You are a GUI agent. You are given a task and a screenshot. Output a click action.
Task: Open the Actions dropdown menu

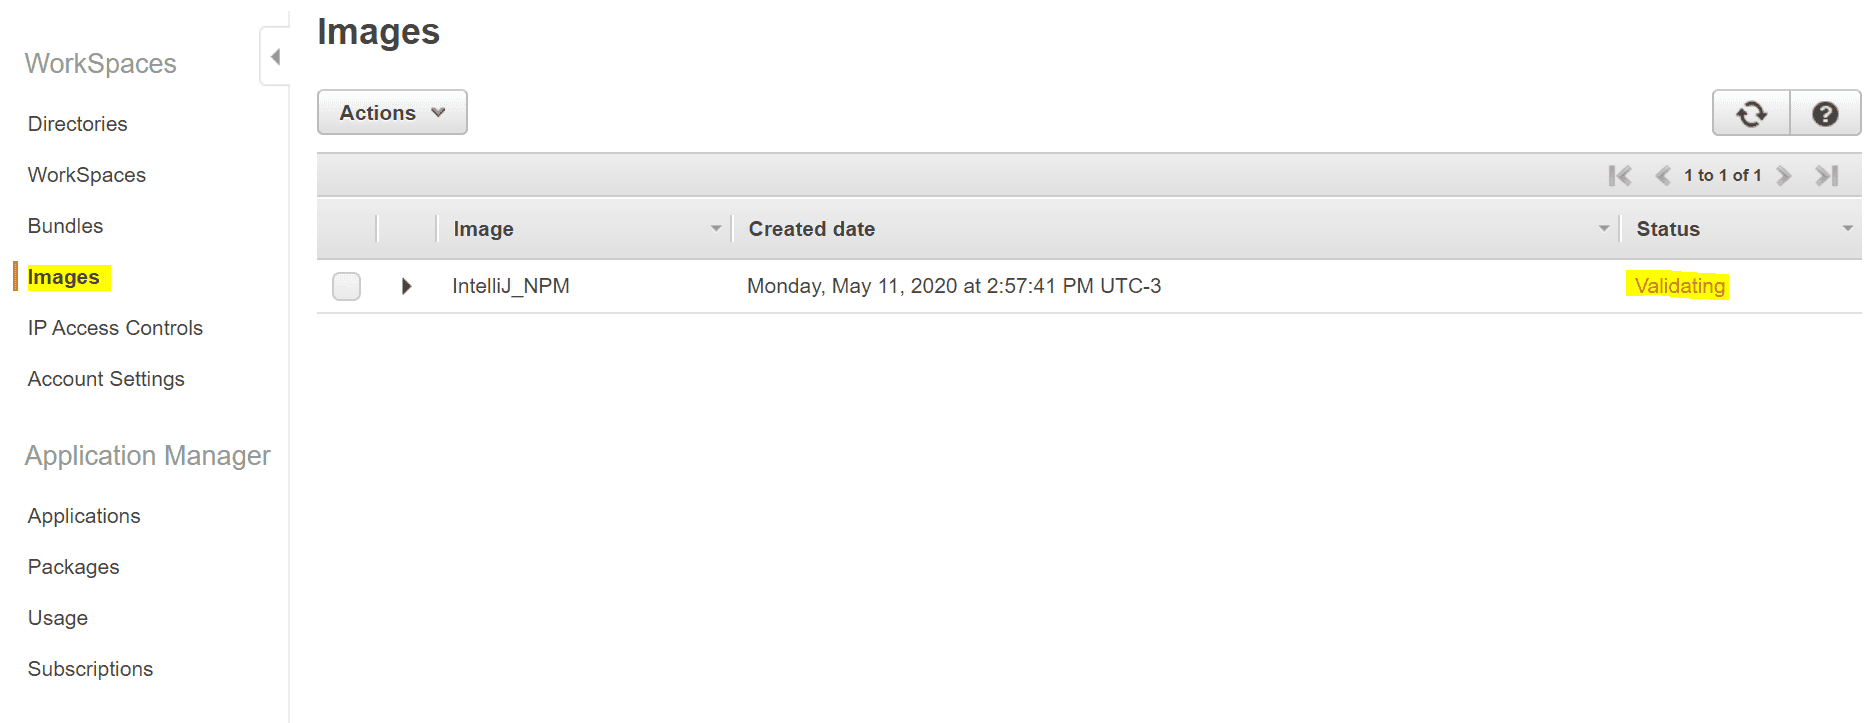(392, 113)
